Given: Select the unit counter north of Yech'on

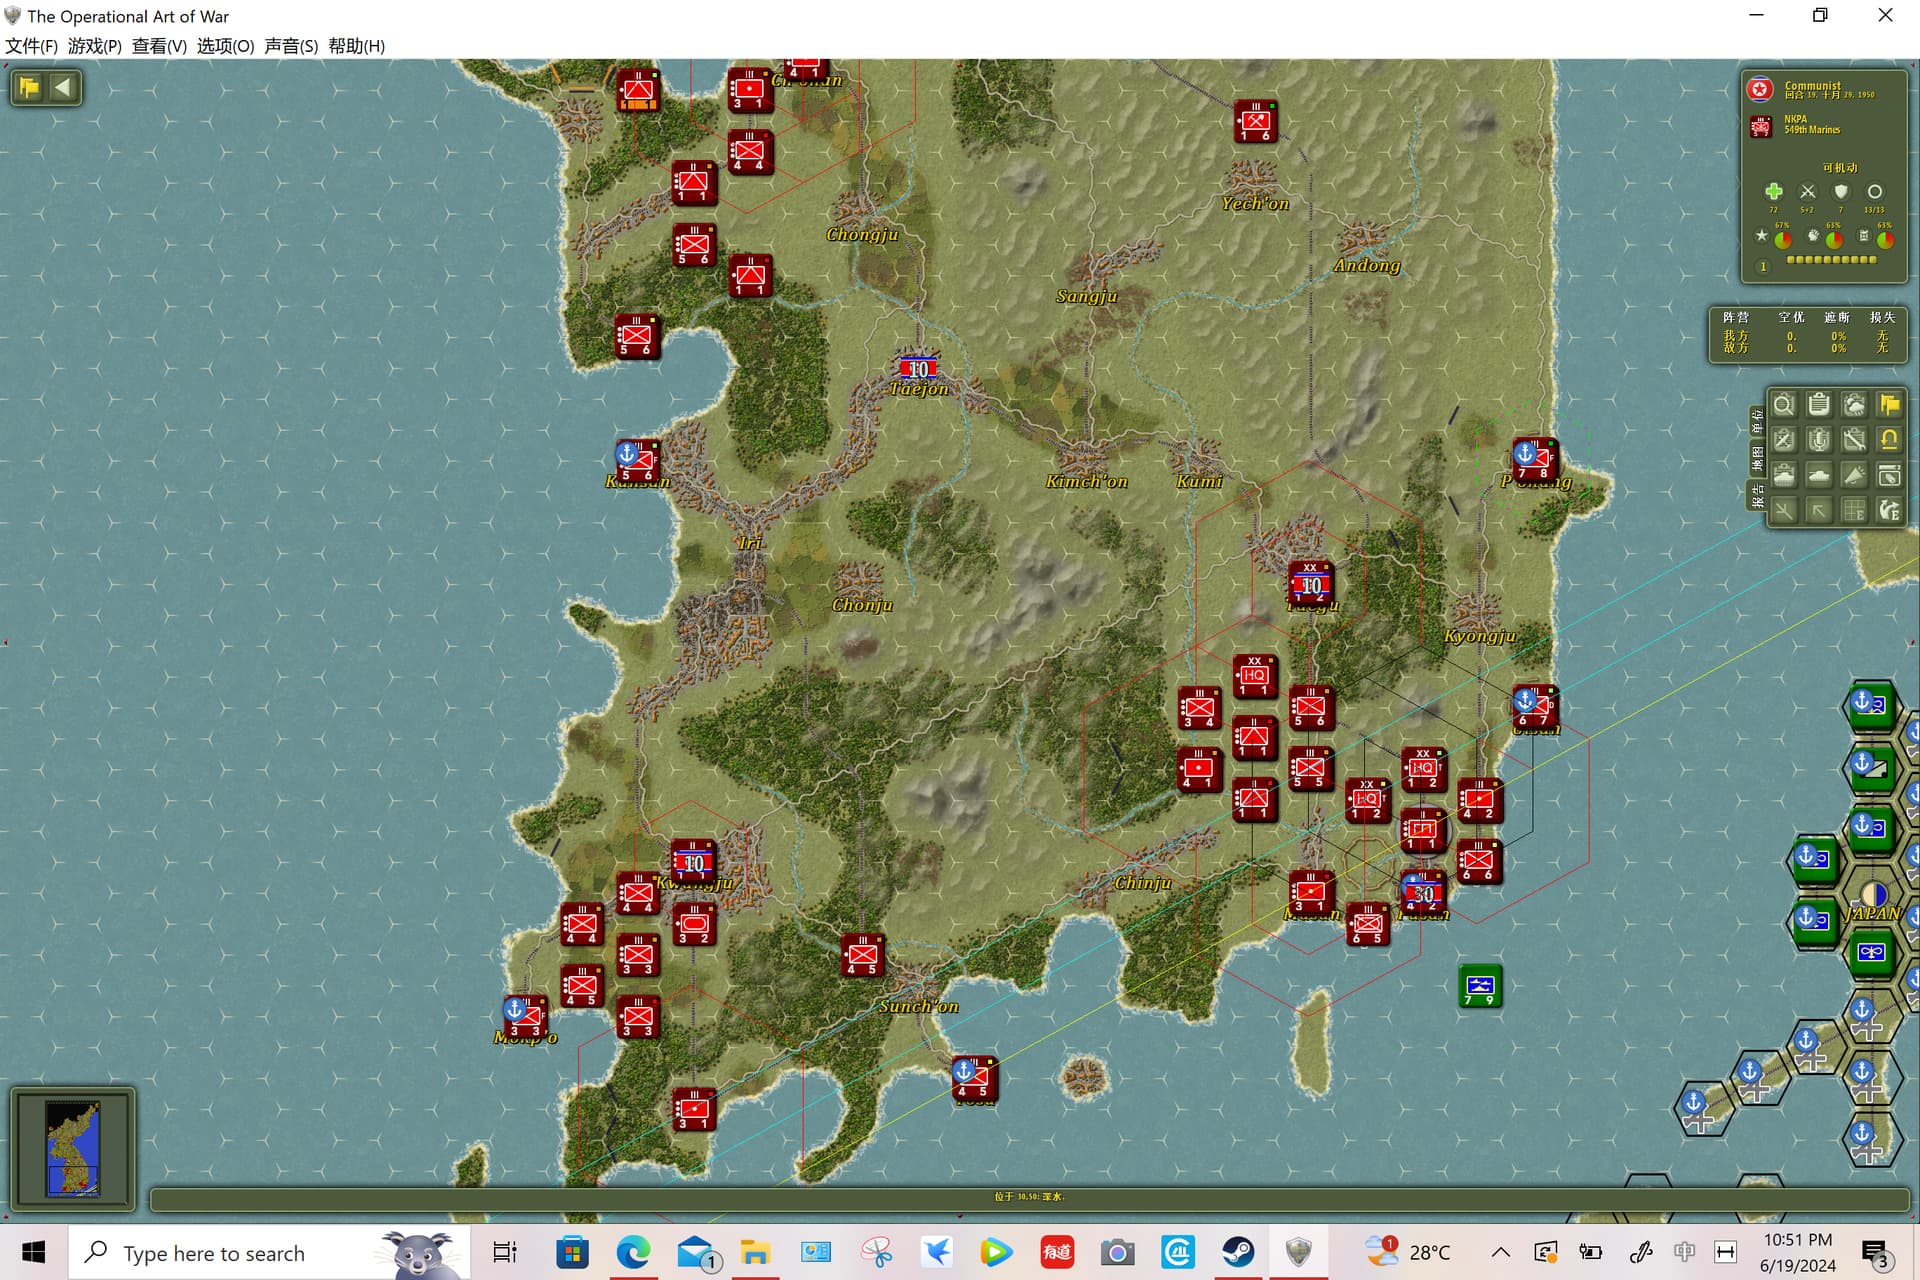Looking at the screenshot, I should [1255, 122].
